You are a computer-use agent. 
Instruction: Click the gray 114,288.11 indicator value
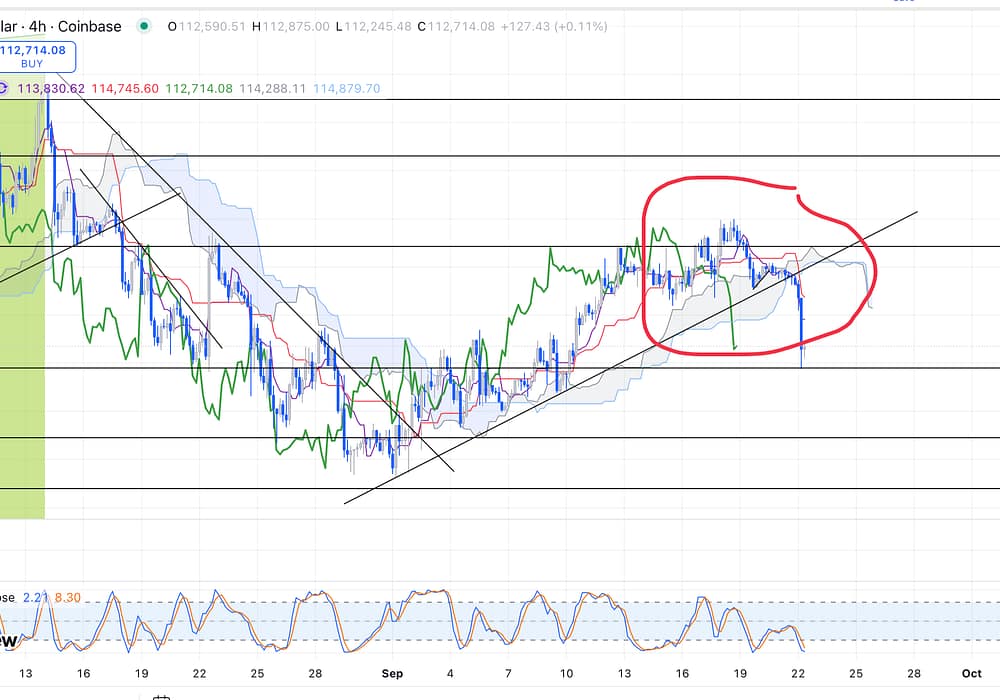(273, 89)
